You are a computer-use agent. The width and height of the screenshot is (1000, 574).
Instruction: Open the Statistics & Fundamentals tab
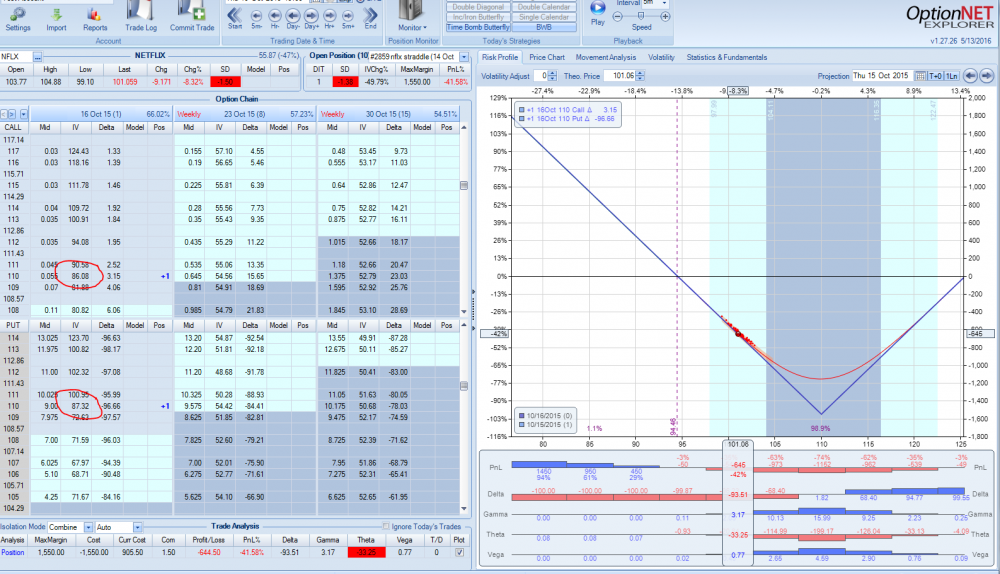pos(726,57)
